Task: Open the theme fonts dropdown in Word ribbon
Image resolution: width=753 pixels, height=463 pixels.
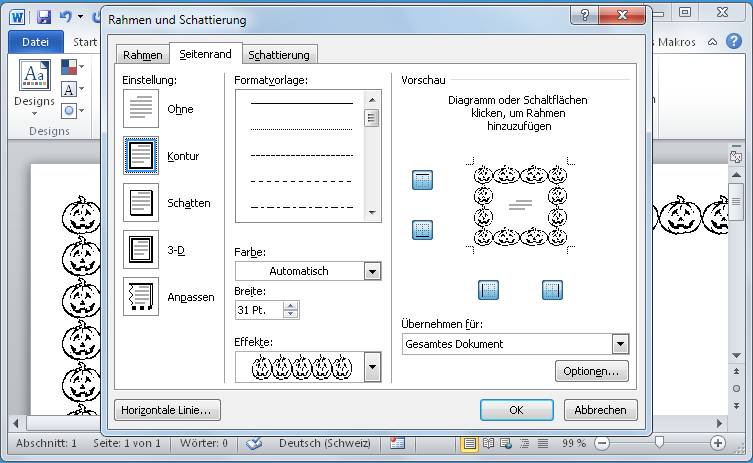Action: point(73,89)
